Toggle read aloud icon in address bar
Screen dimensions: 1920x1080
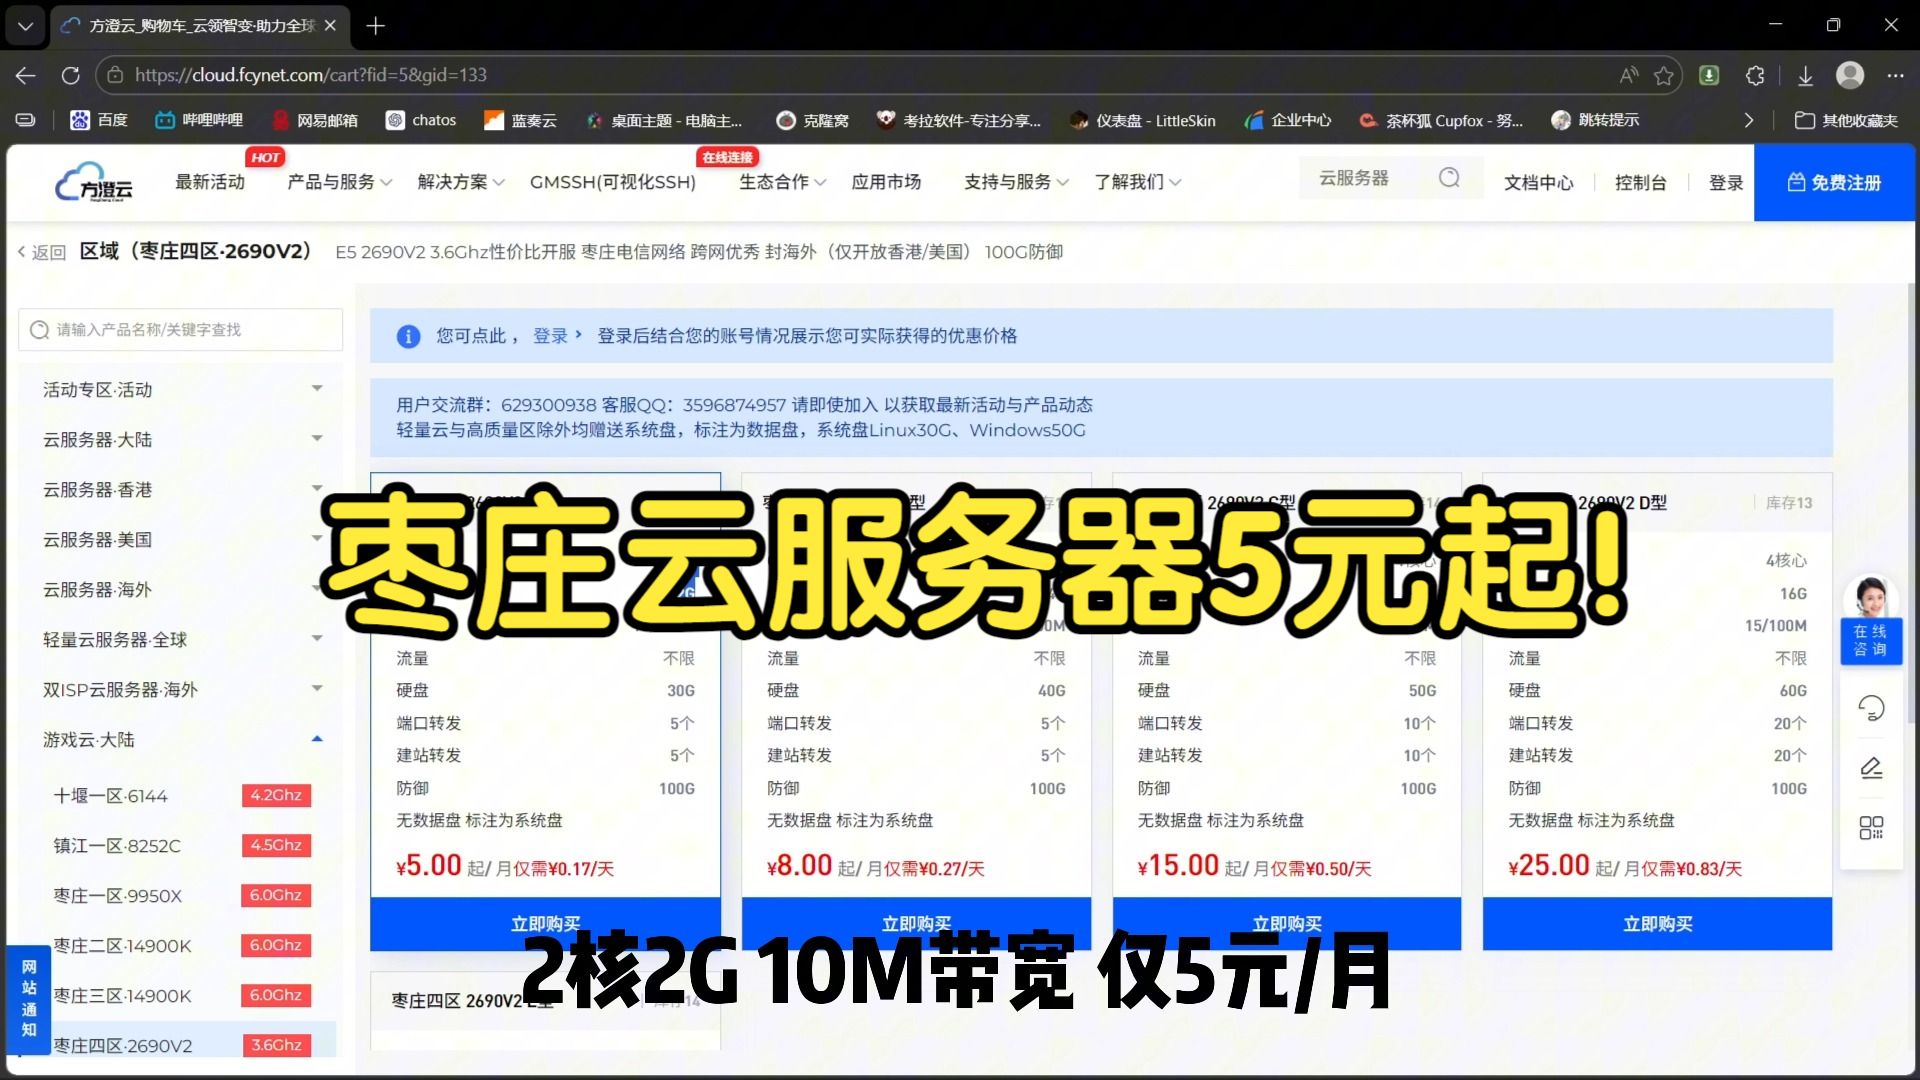pos(1629,75)
